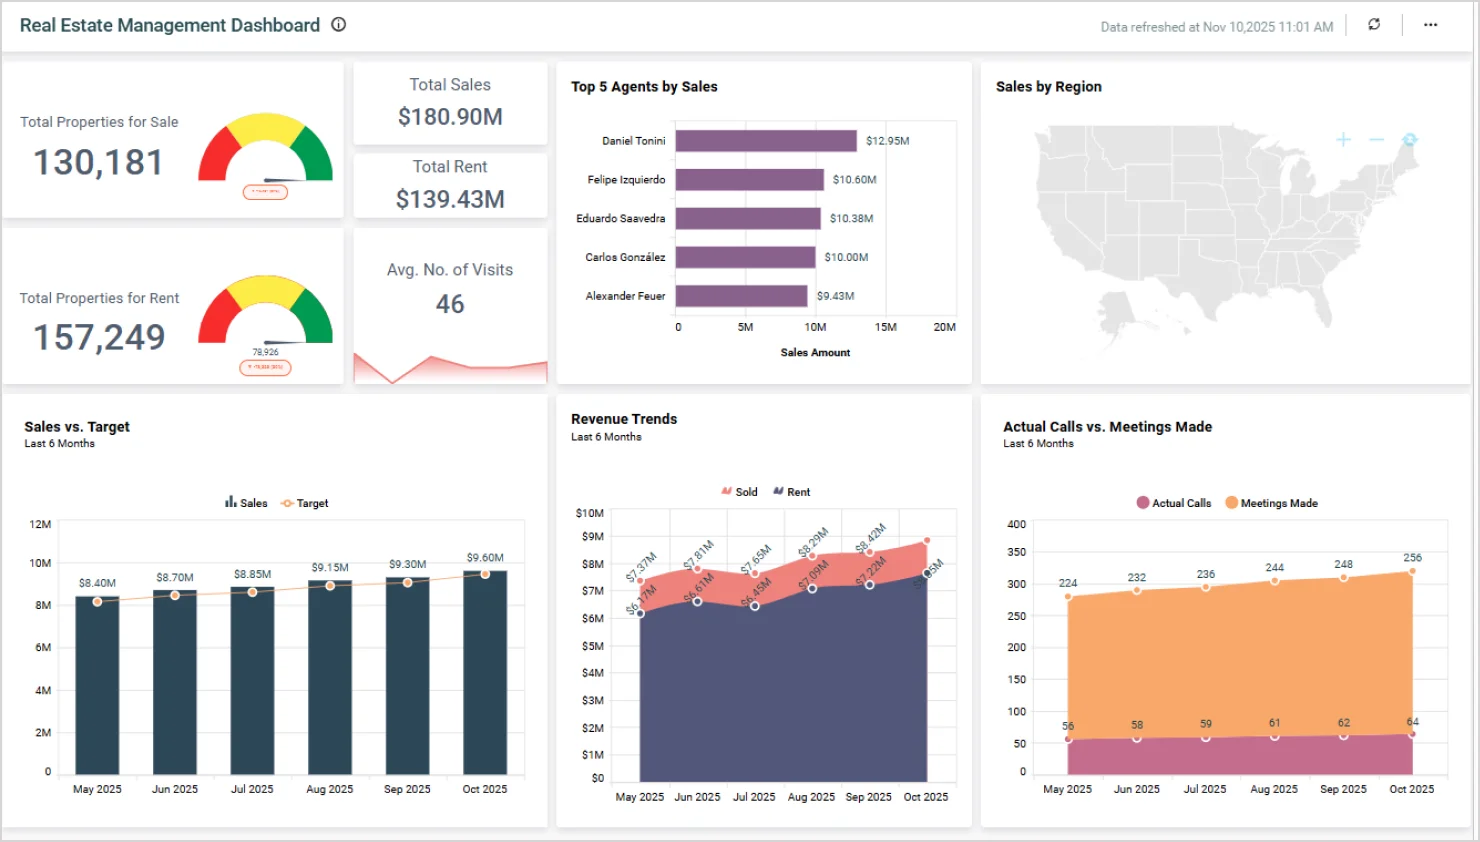Refresh dashboard data with the refresh icon
The width and height of the screenshot is (1480, 842).
pyautogui.click(x=1374, y=25)
